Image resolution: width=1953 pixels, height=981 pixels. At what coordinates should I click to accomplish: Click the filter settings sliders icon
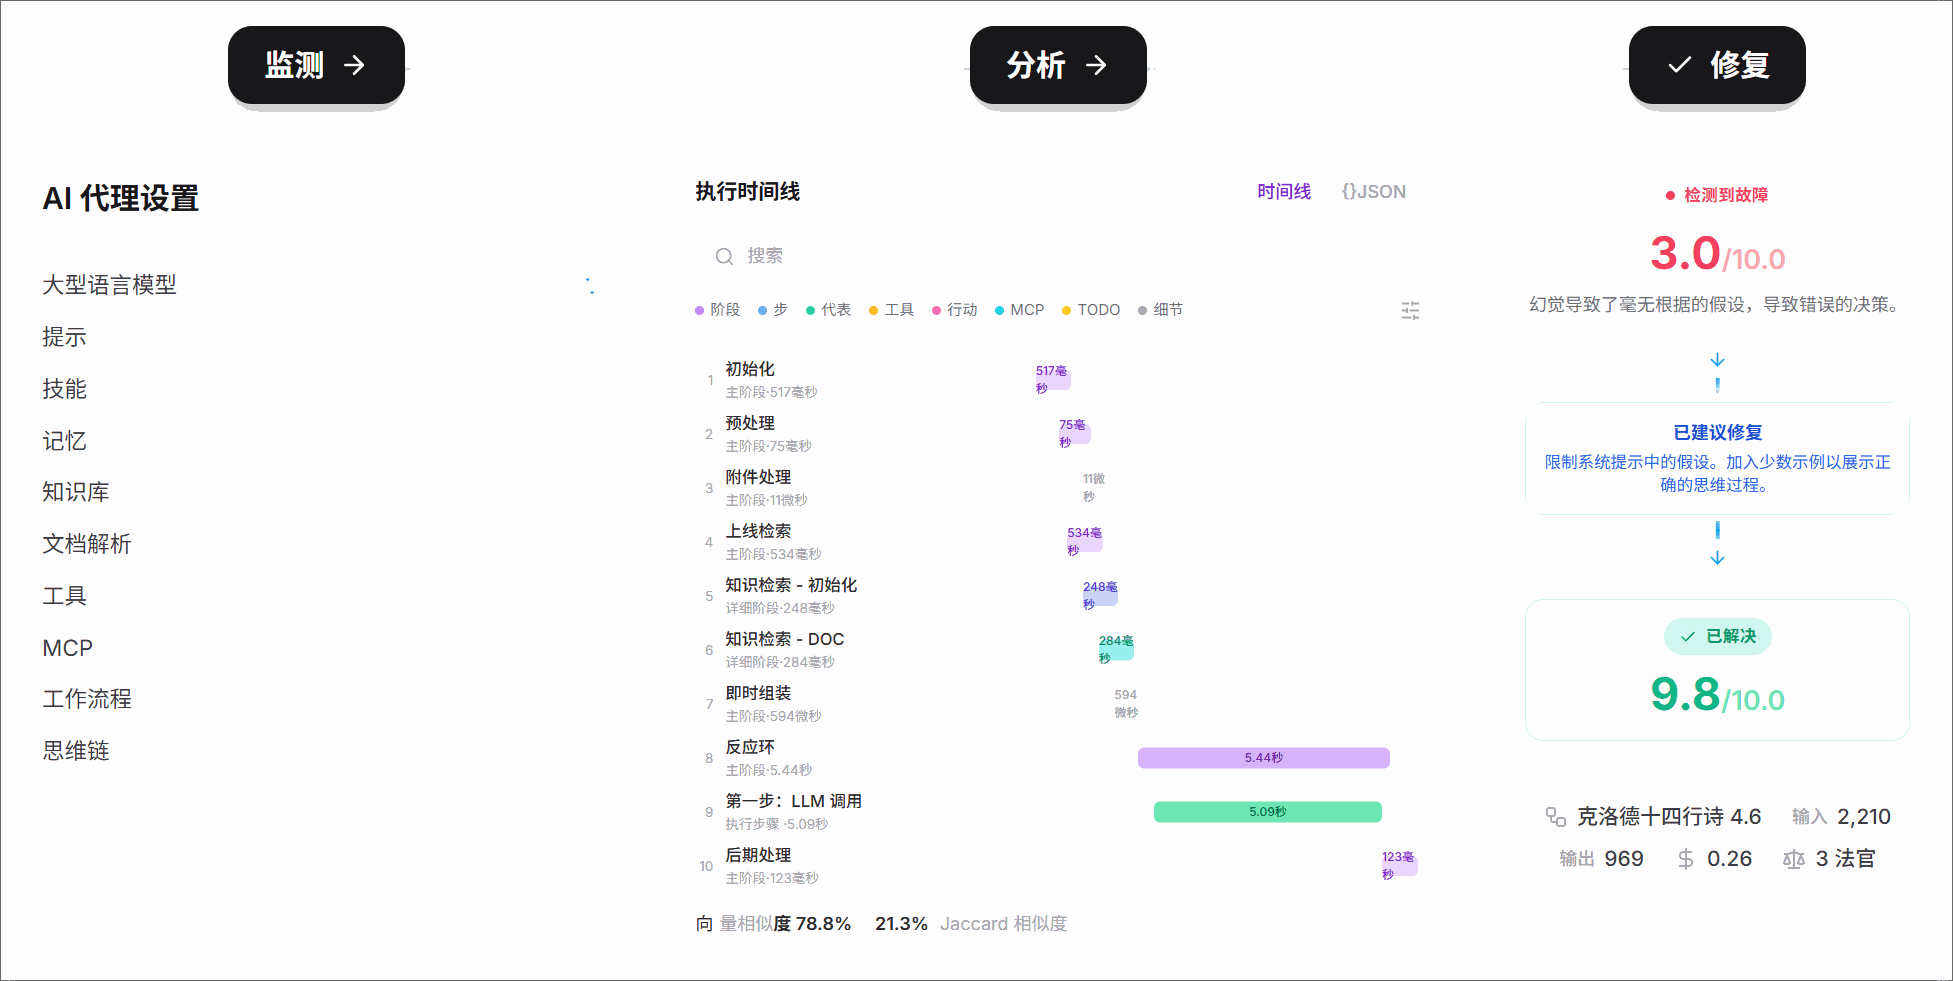(x=1410, y=310)
